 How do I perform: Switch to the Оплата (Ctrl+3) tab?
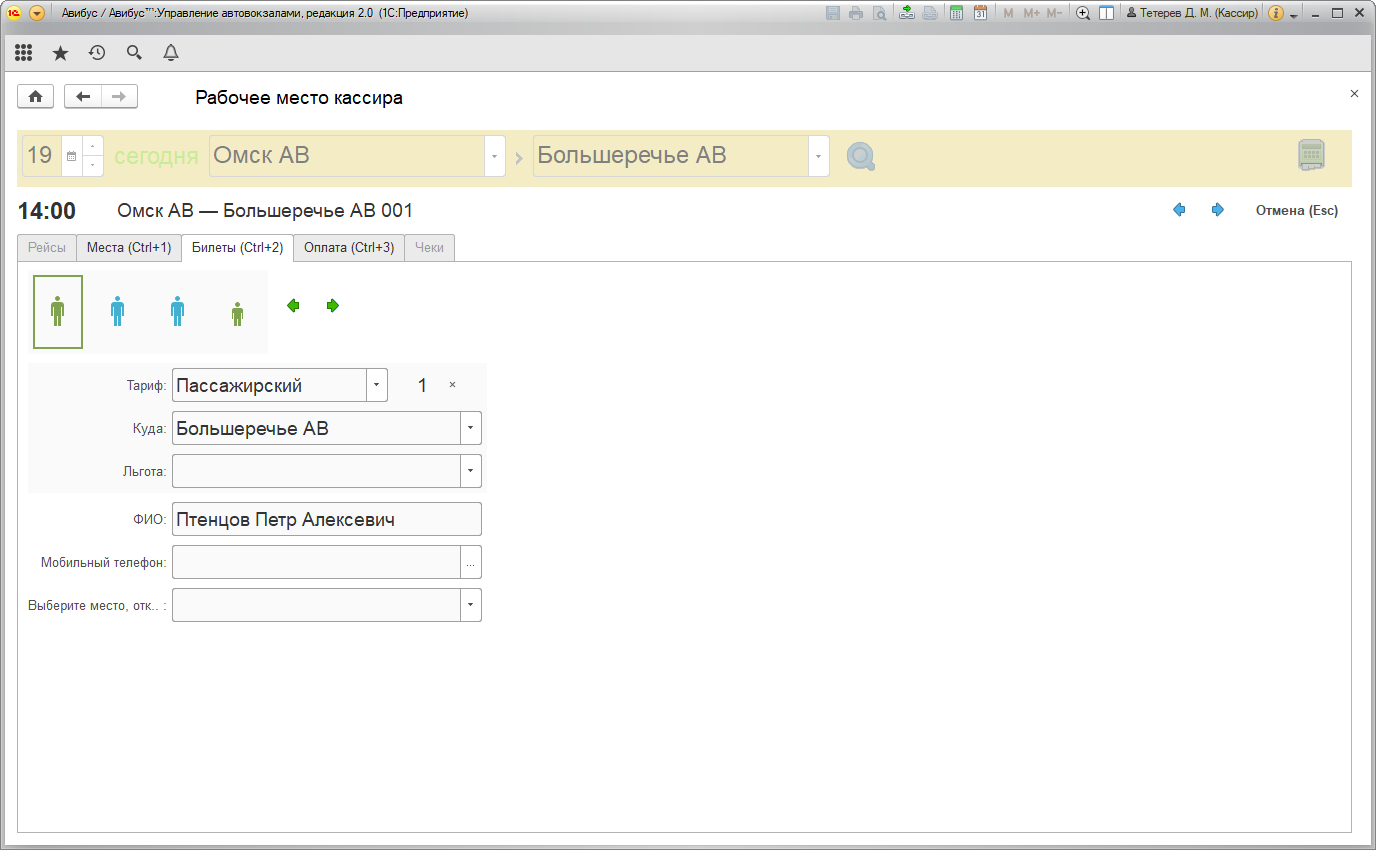tap(348, 248)
